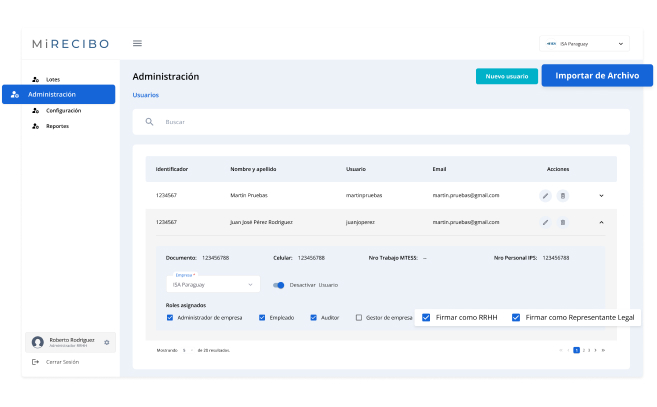
Task: Open the ISA Paraguay company selector at top
Action: [584, 44]
